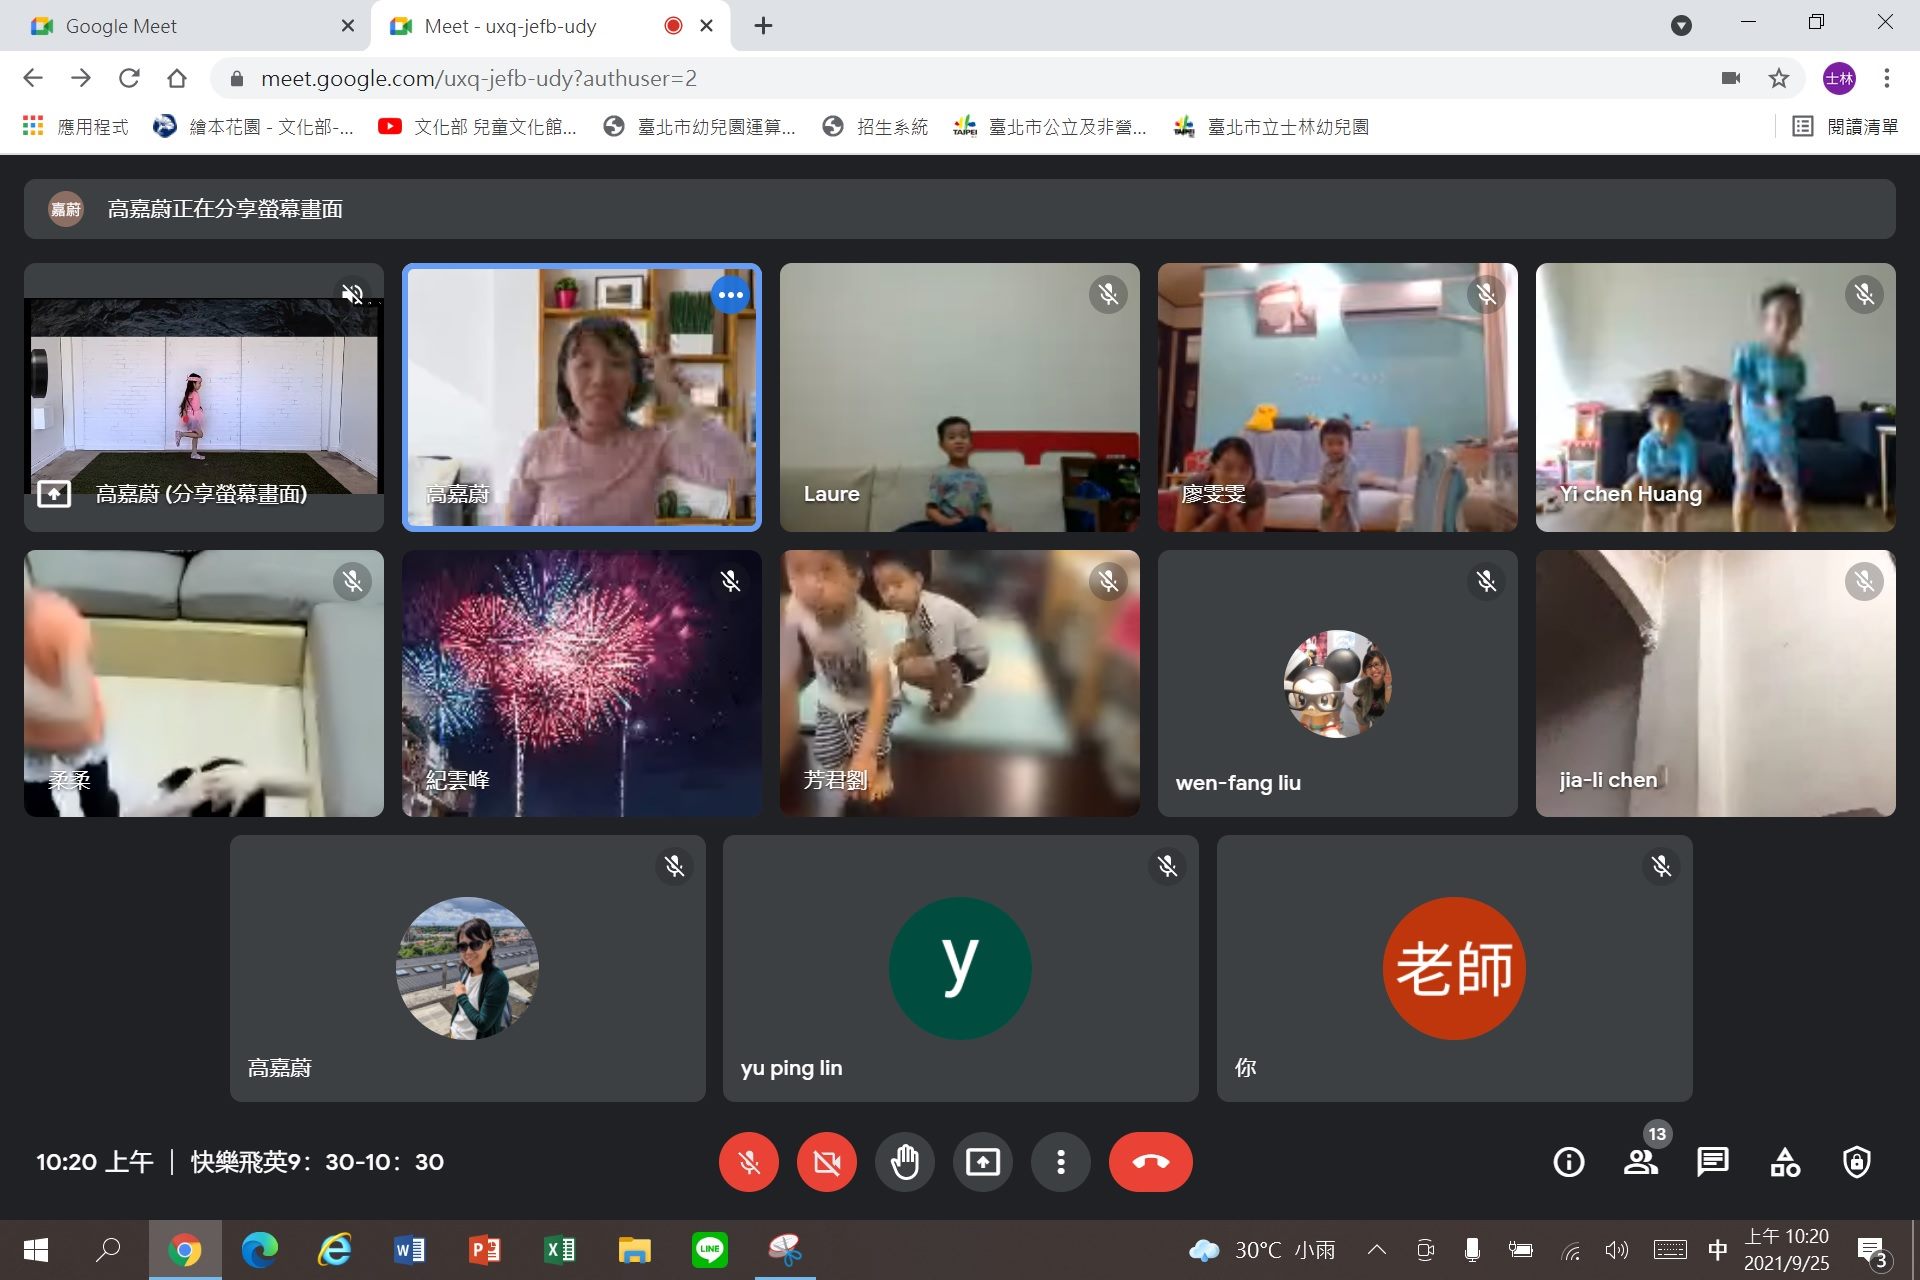This screenshot has width=1920, height=1280.
Task: Open the chat messages panel
Action: click(1712, 1162)
